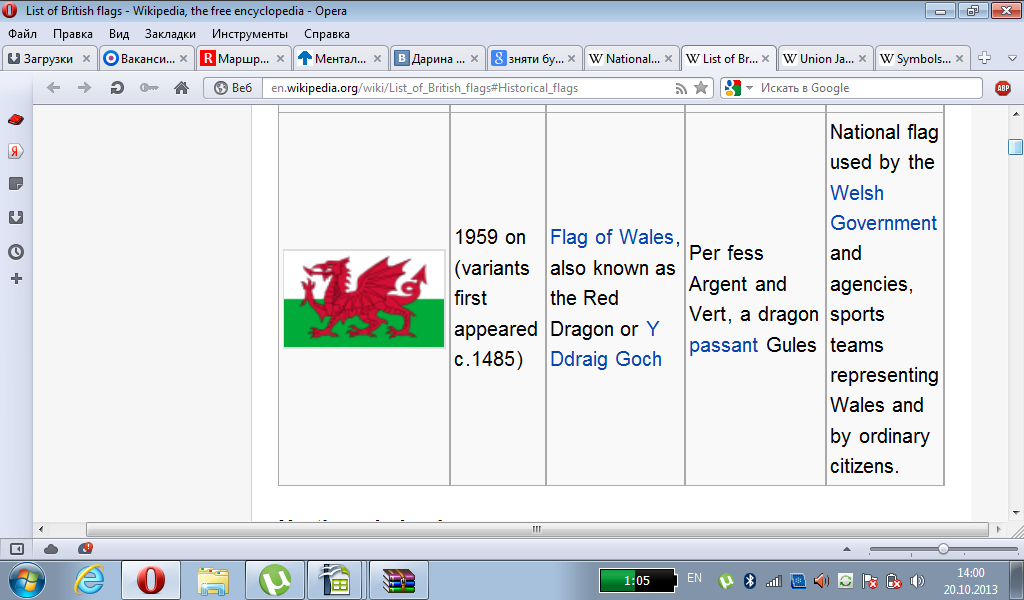Viewport: 1024px width, 600px height.
Task: Open the Правка menu
Action: (72, 34)
